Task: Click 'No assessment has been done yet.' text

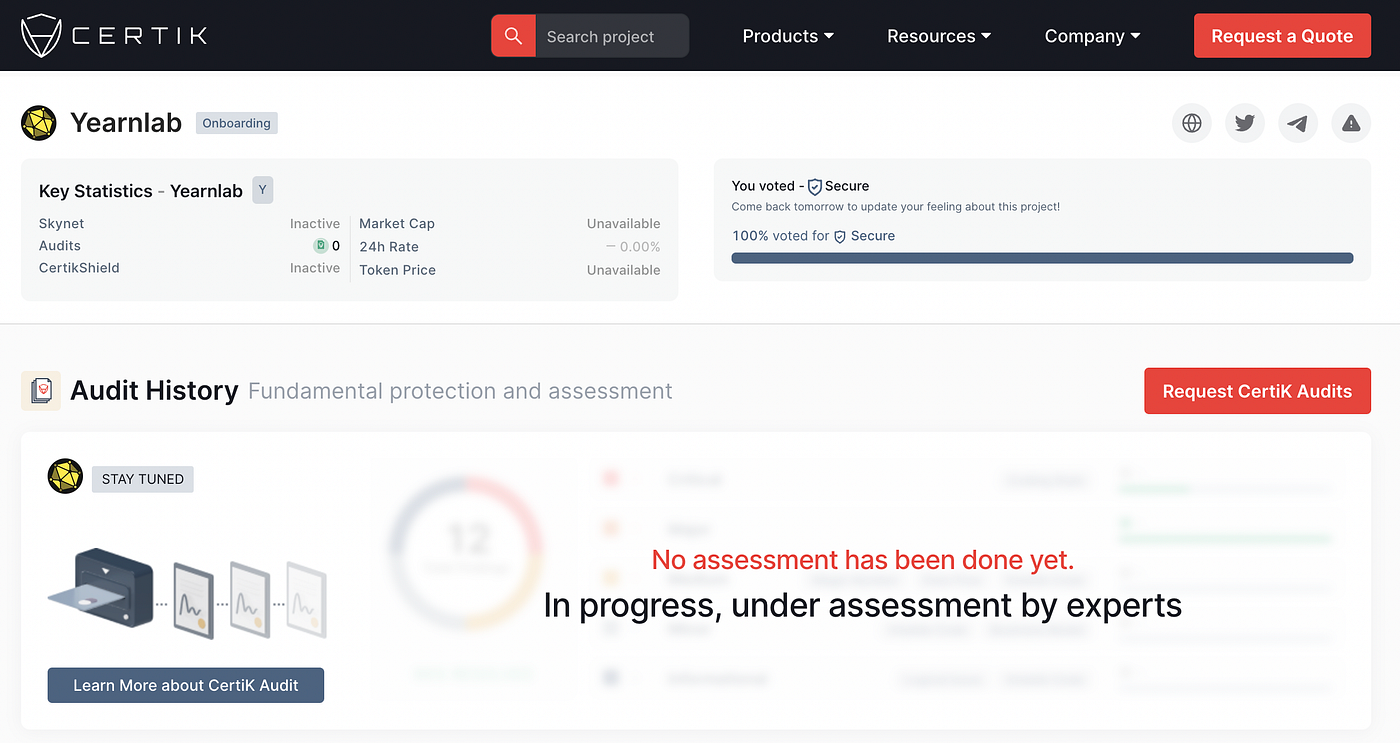Action: [863, 560]
